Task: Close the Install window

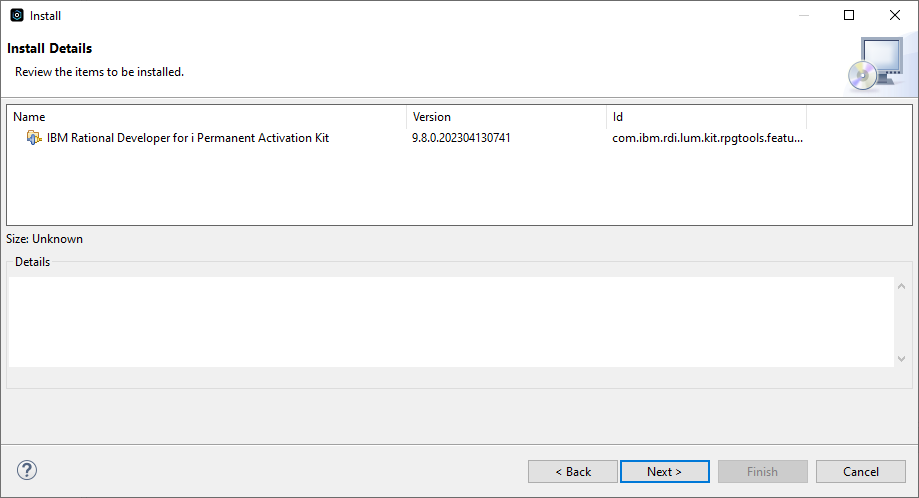Action: (x=894, y=15)
